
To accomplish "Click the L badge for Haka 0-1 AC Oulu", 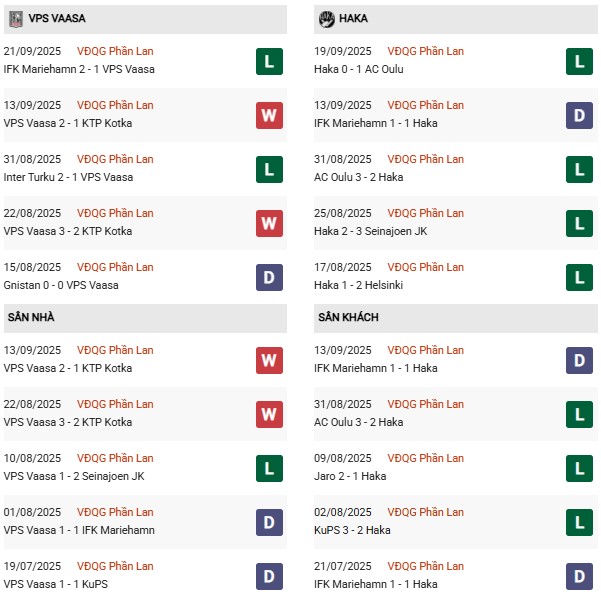I will coord(579,61).
